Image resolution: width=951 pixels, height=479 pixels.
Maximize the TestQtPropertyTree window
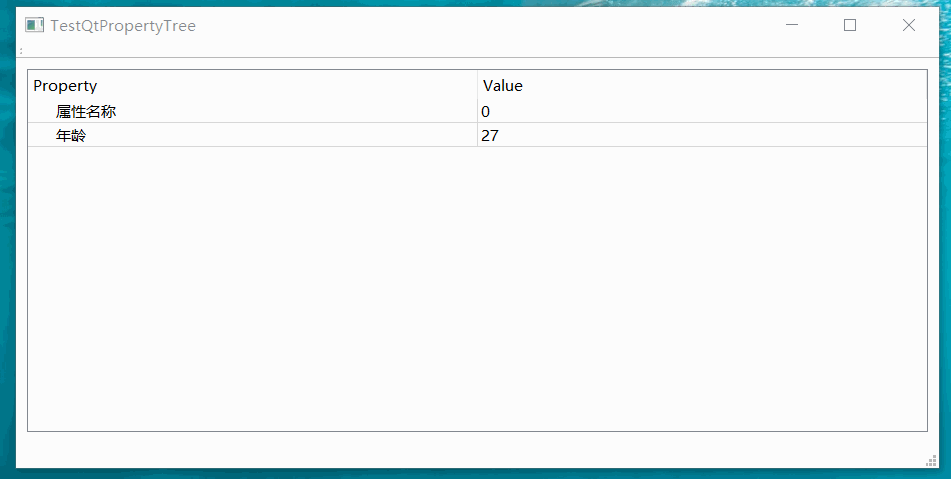pyautogui.click(x=850, y=25)
